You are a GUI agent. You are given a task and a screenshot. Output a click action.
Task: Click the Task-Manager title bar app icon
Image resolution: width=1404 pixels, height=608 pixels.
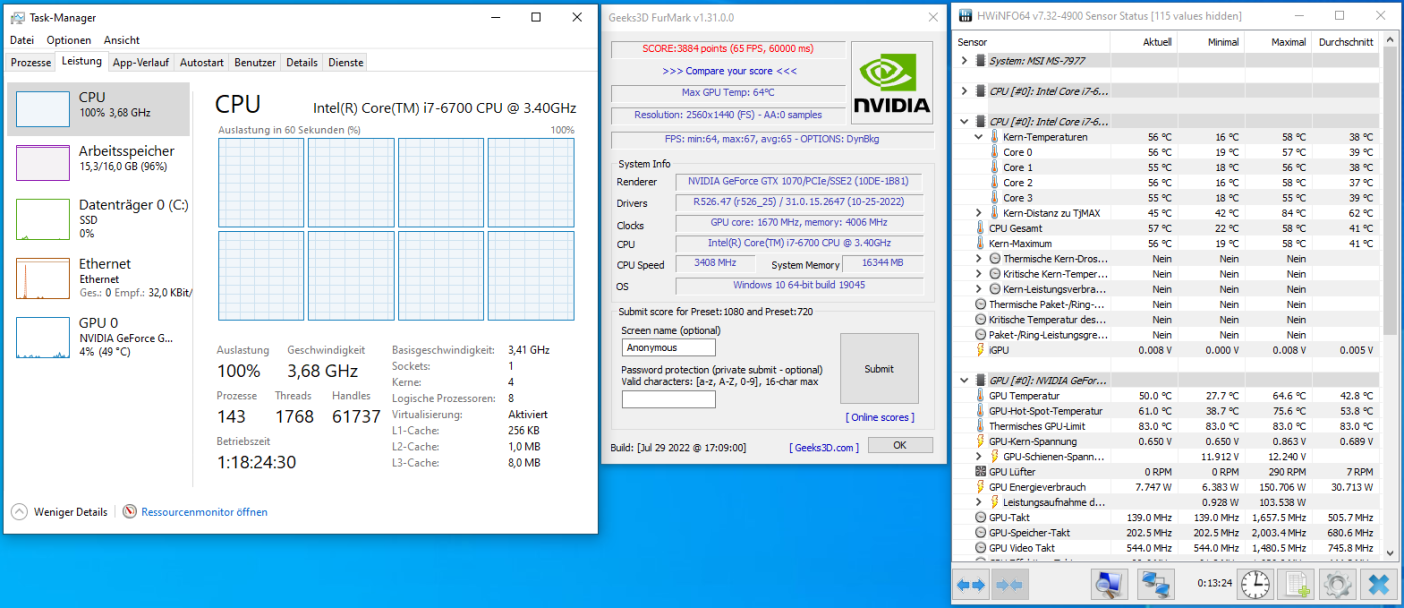(16, 18)
